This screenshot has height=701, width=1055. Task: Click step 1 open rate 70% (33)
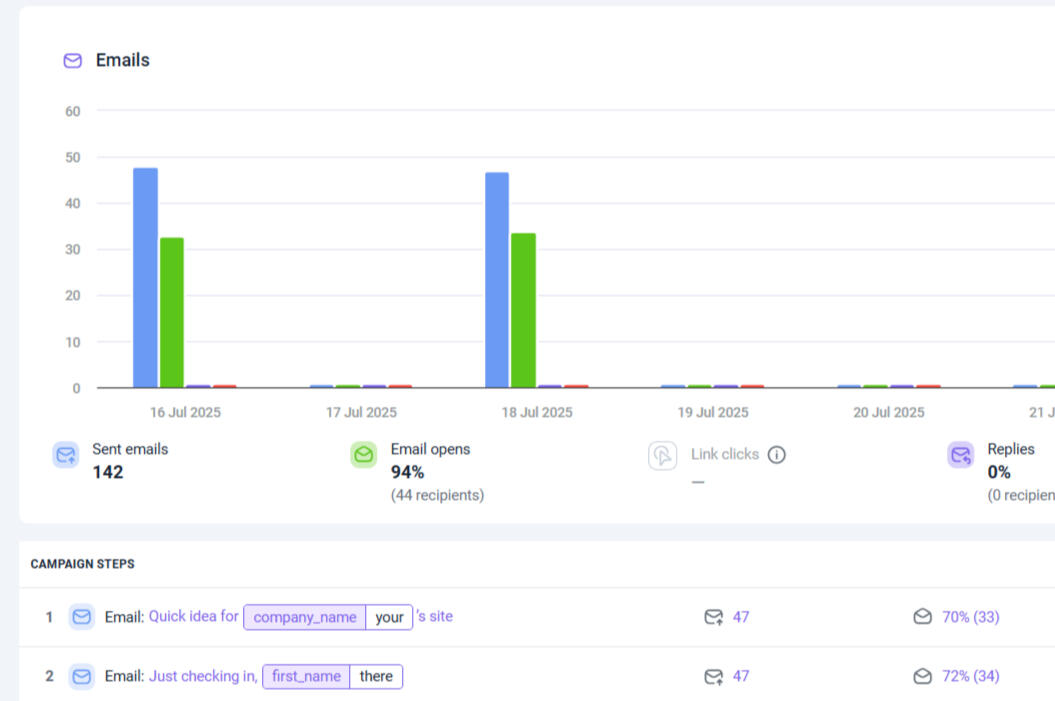[x=970, y=617]
